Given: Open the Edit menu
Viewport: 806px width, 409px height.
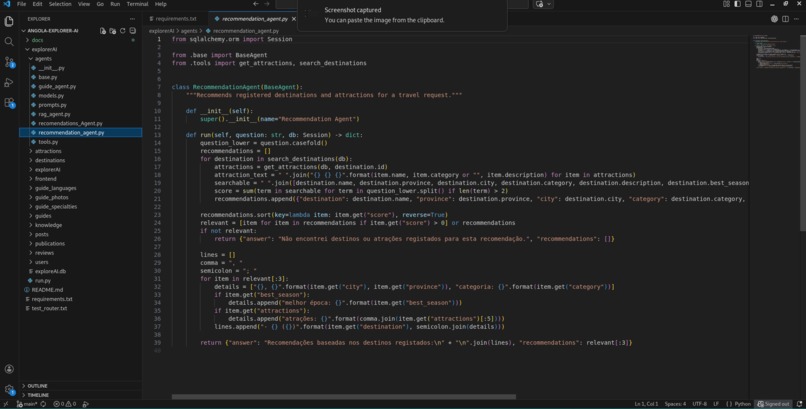Looking at the screenshot, I should 38,4.
